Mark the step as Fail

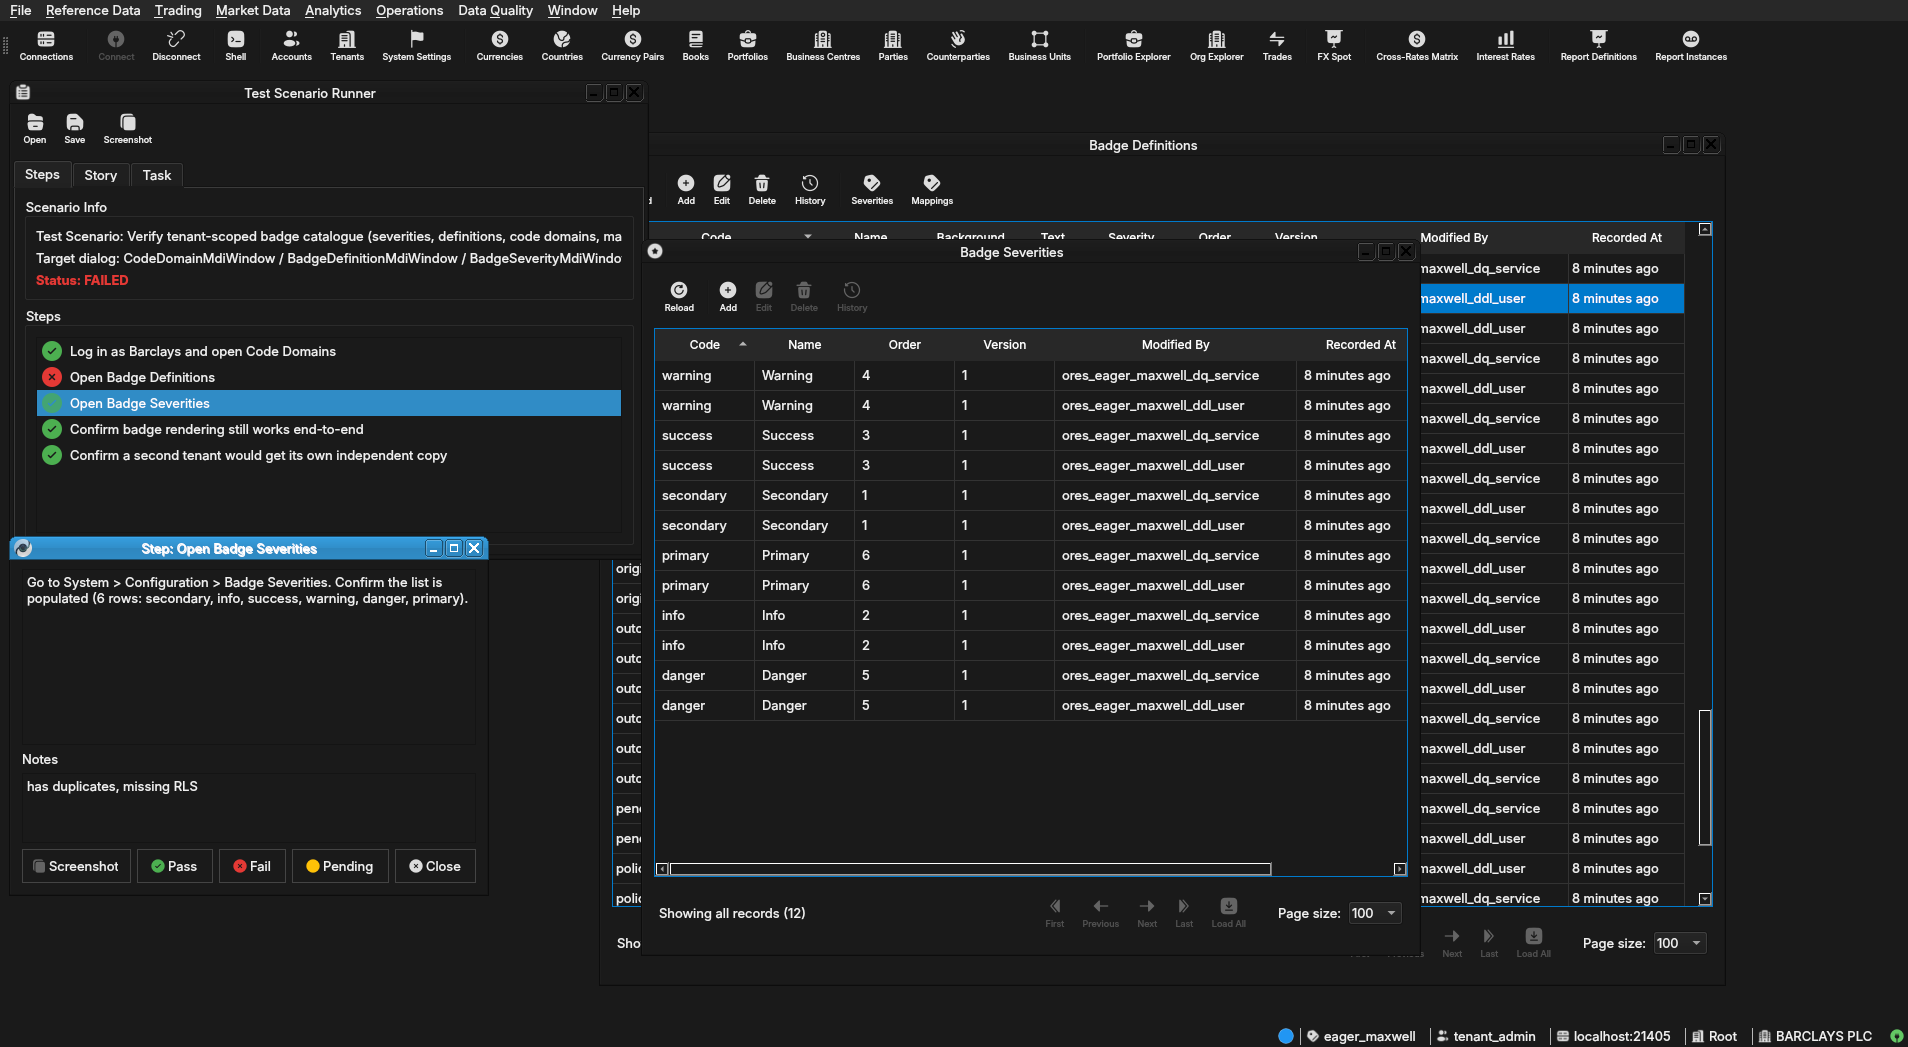[252, 866]
